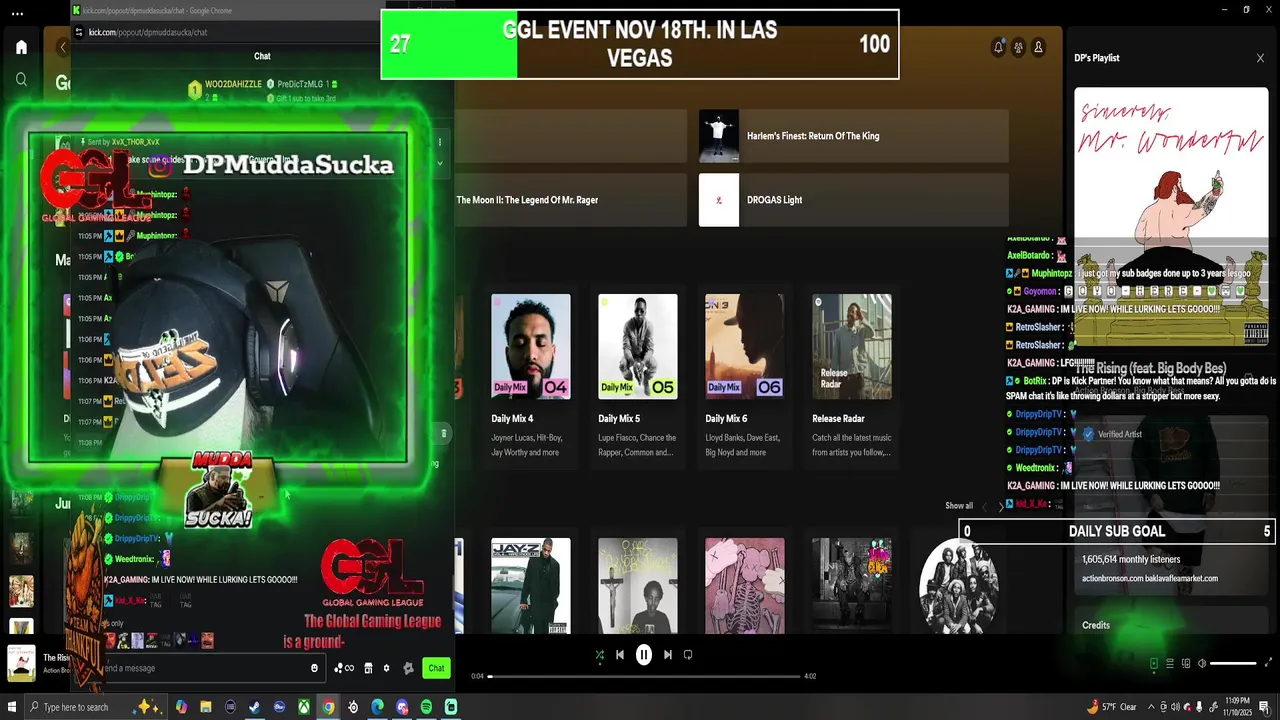Open the Release Radar playlist card
Screen dimensions: 1280x720
point(852,376)
